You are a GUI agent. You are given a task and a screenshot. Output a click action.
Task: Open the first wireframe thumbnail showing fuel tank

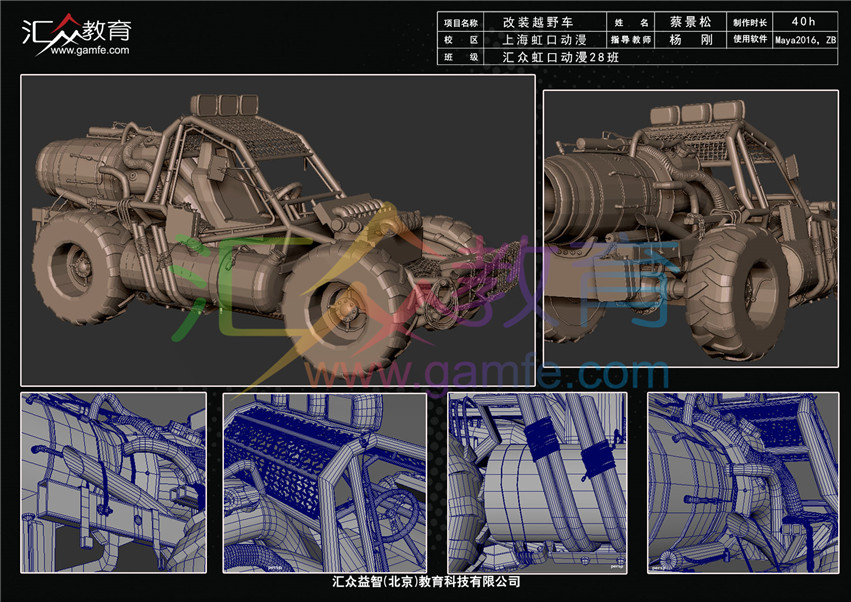[x=113, y=482]
